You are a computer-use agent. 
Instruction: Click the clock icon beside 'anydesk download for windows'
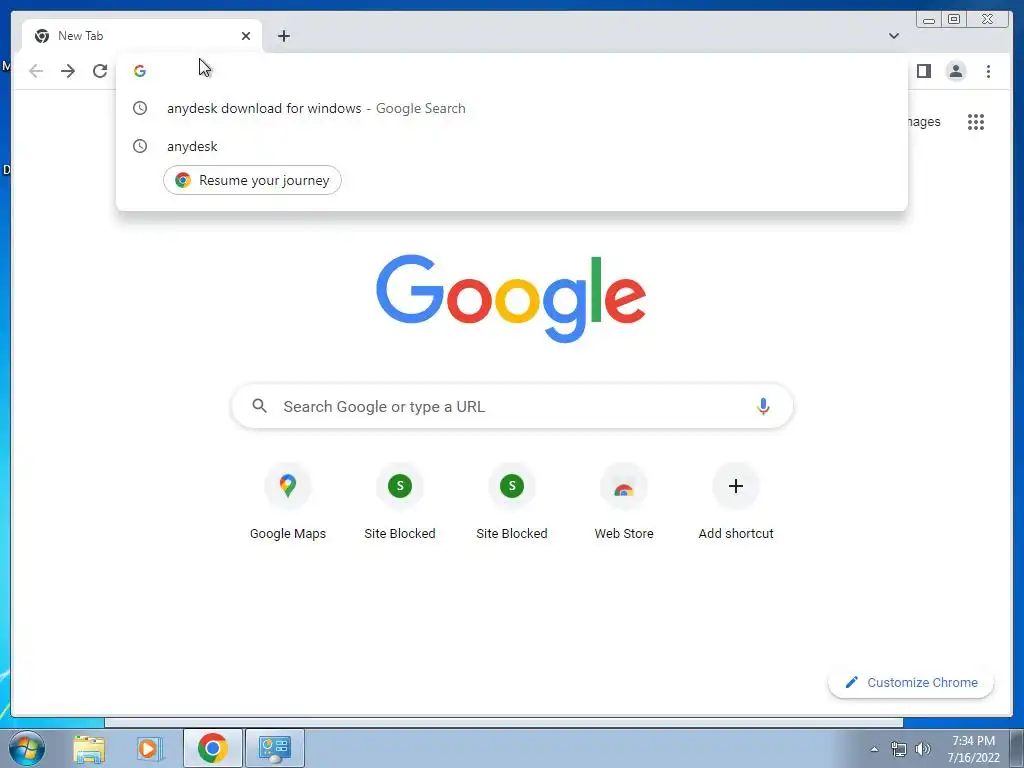pos(140,108)
